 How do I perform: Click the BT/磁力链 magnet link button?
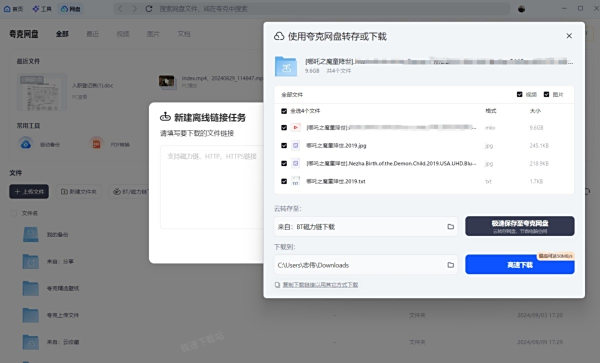pos(130,192)
